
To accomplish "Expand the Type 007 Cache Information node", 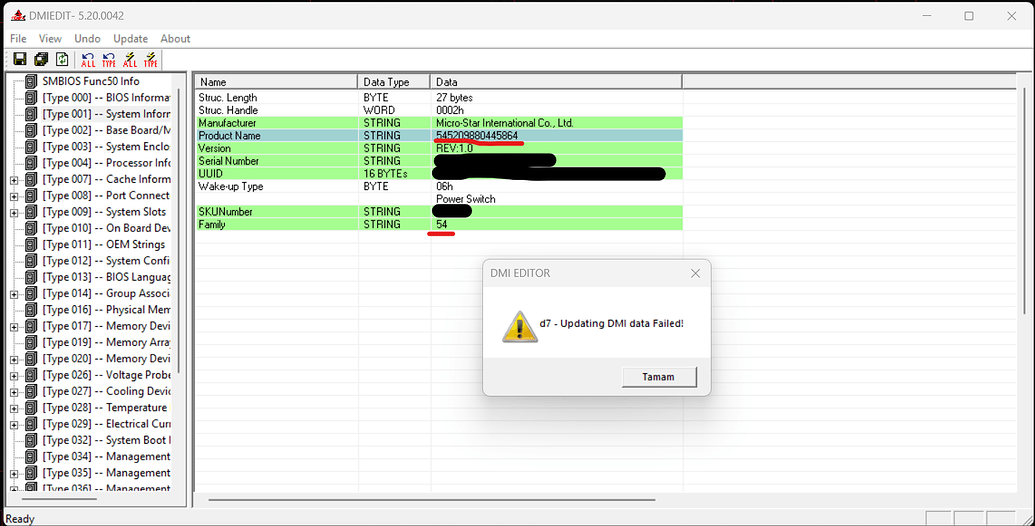I will click(14, 180).
